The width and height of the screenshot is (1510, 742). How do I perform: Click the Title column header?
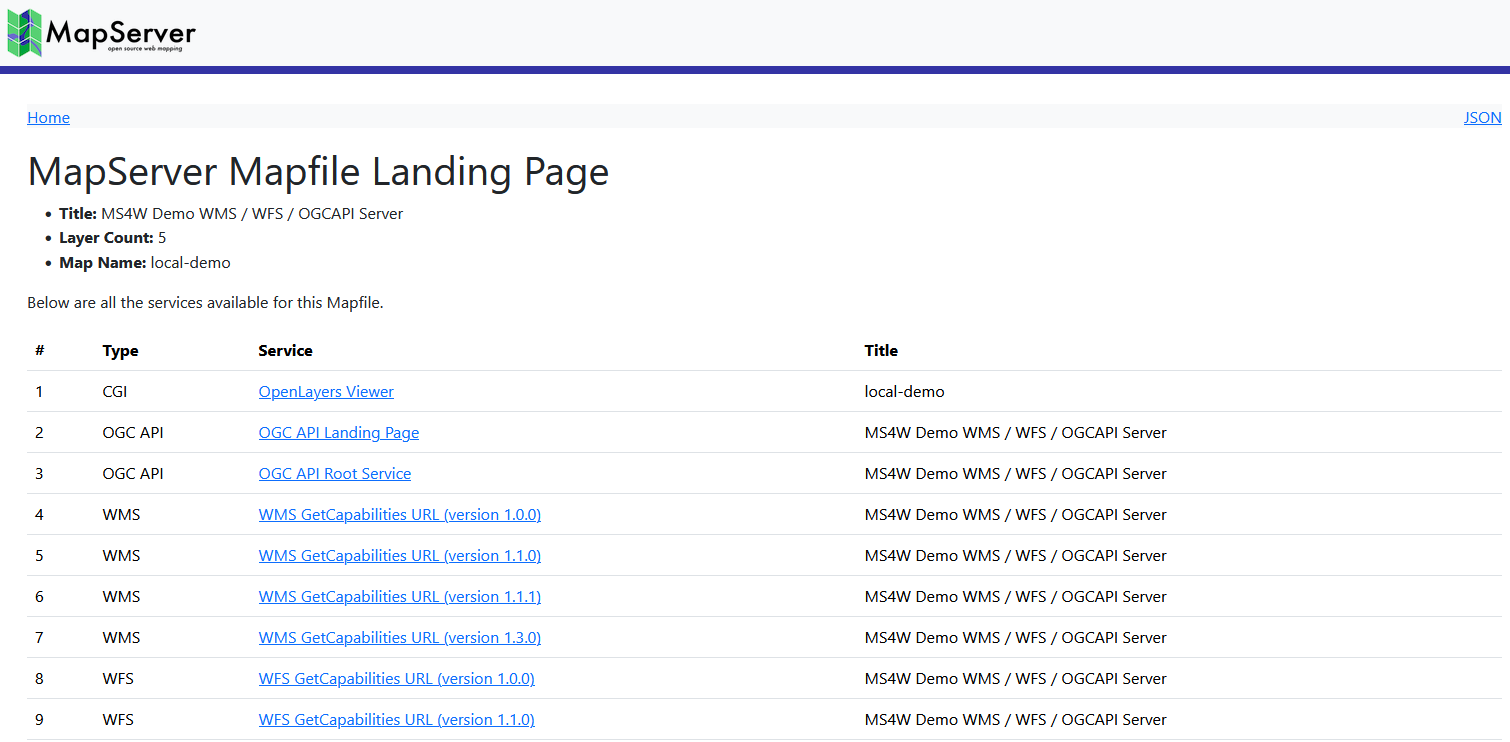click(881, 350)
